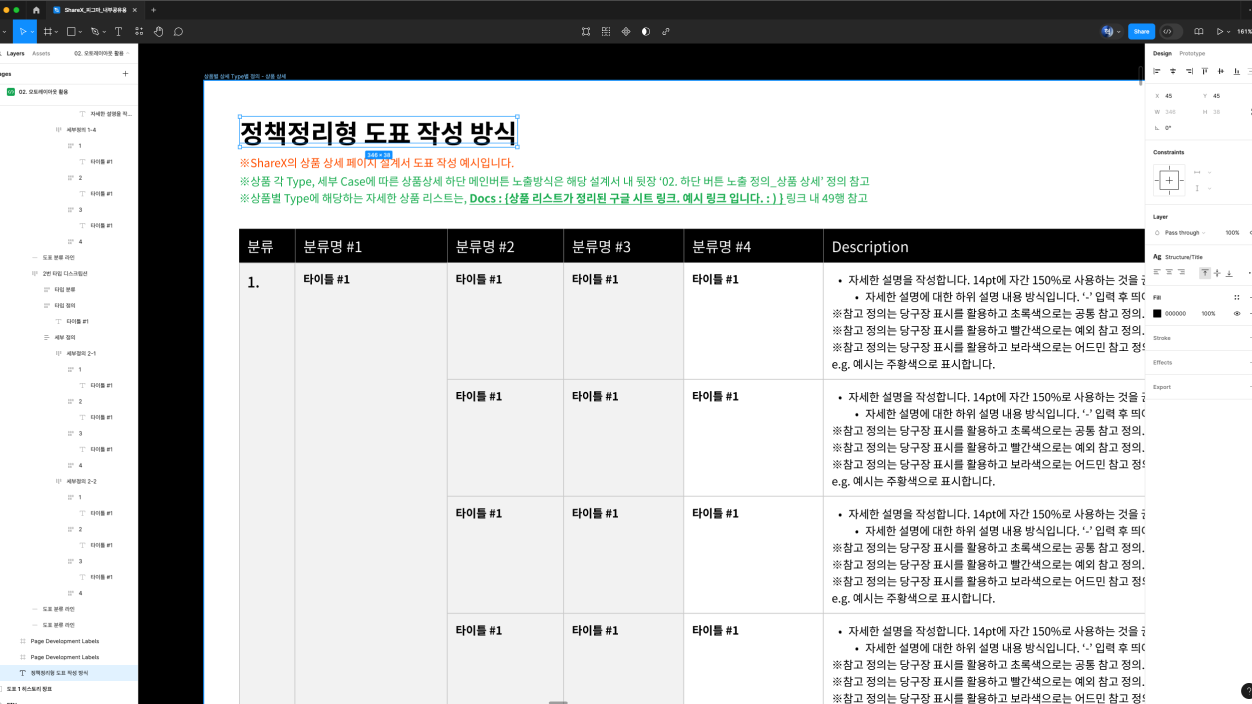Select the Move tool
The width and height of the screenshot is (1252, 704).
pos(22,32)
